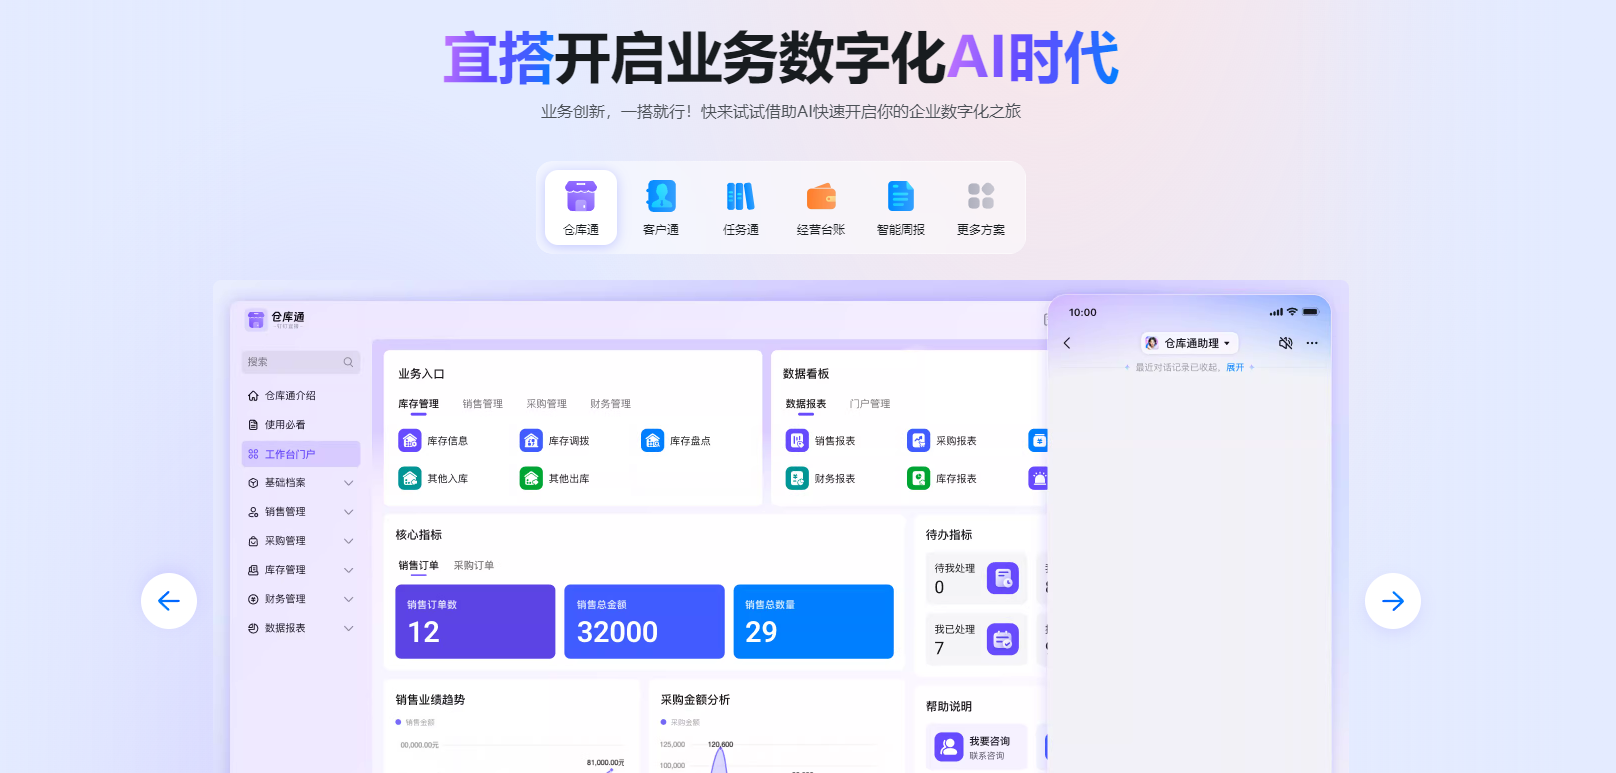Expand the sidebar 数据报表 chevron

point(349,628)
